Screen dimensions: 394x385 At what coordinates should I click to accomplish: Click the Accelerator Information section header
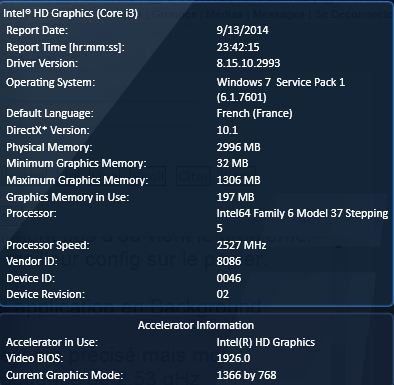click(x=196, y=325)
